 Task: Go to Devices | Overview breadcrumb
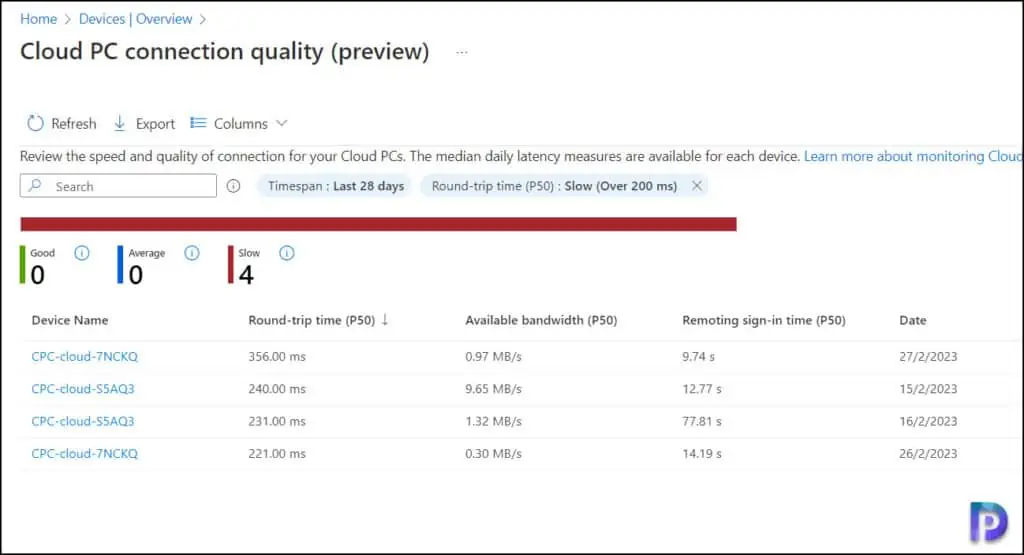[x=136, y=19]
